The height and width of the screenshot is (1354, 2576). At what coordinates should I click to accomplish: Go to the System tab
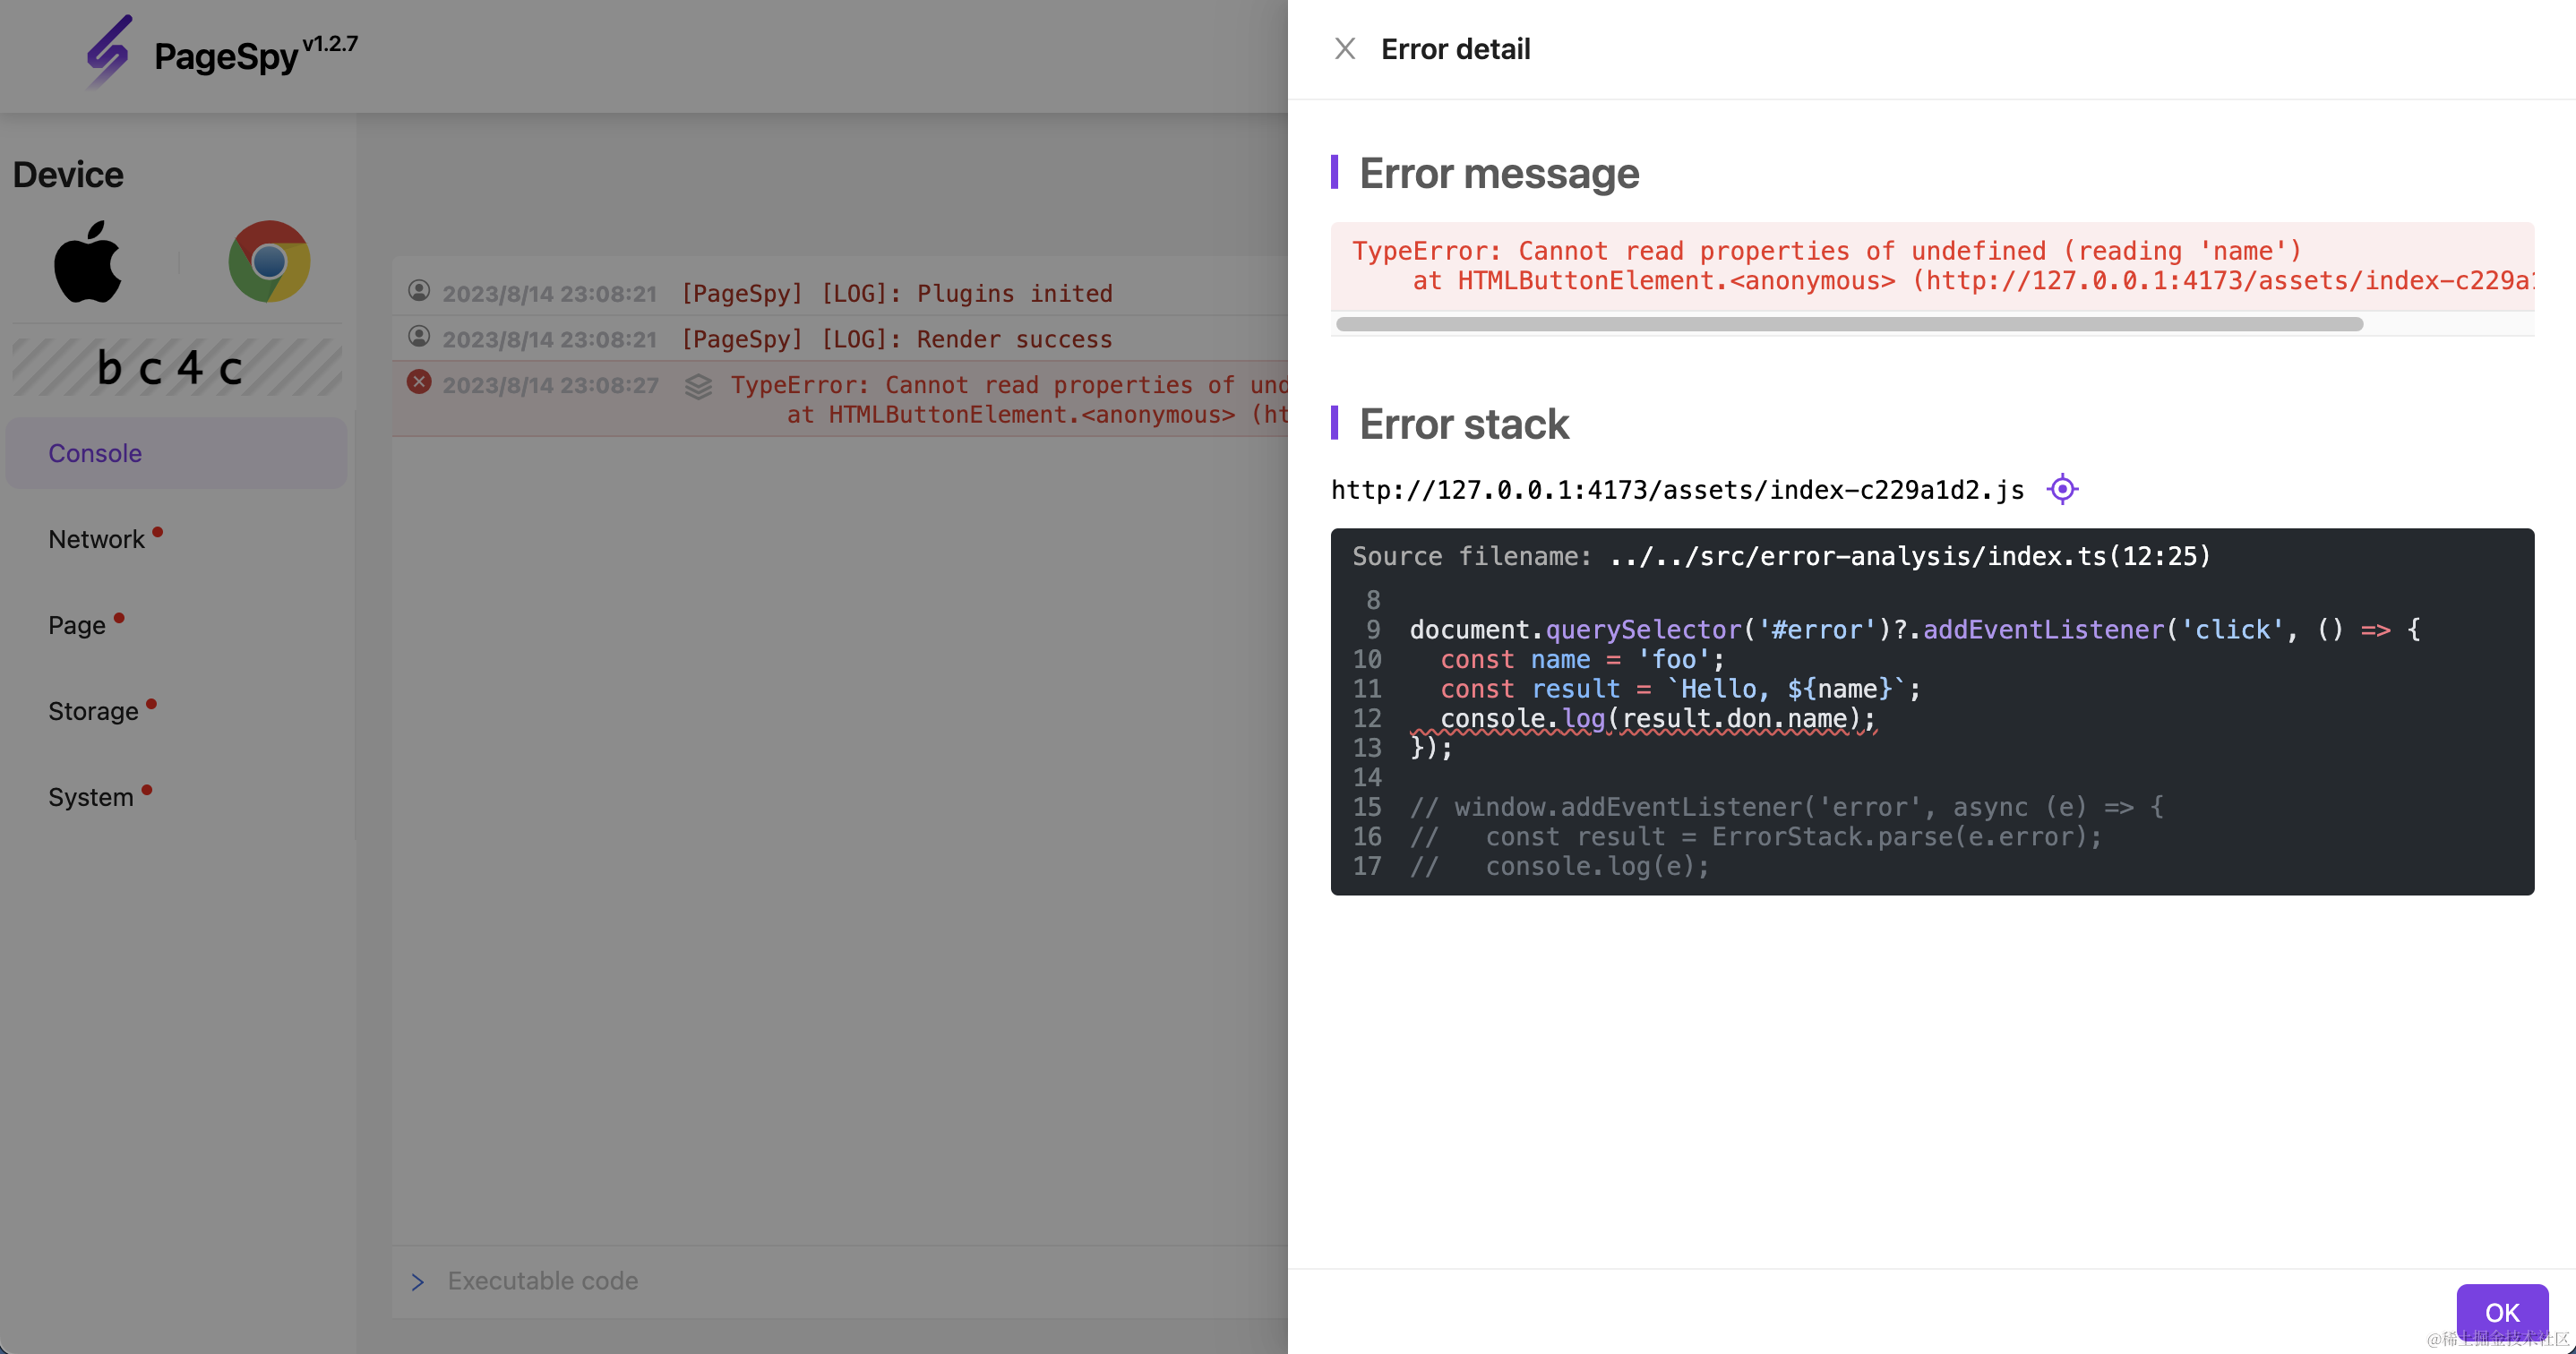(x=90, y=797)
